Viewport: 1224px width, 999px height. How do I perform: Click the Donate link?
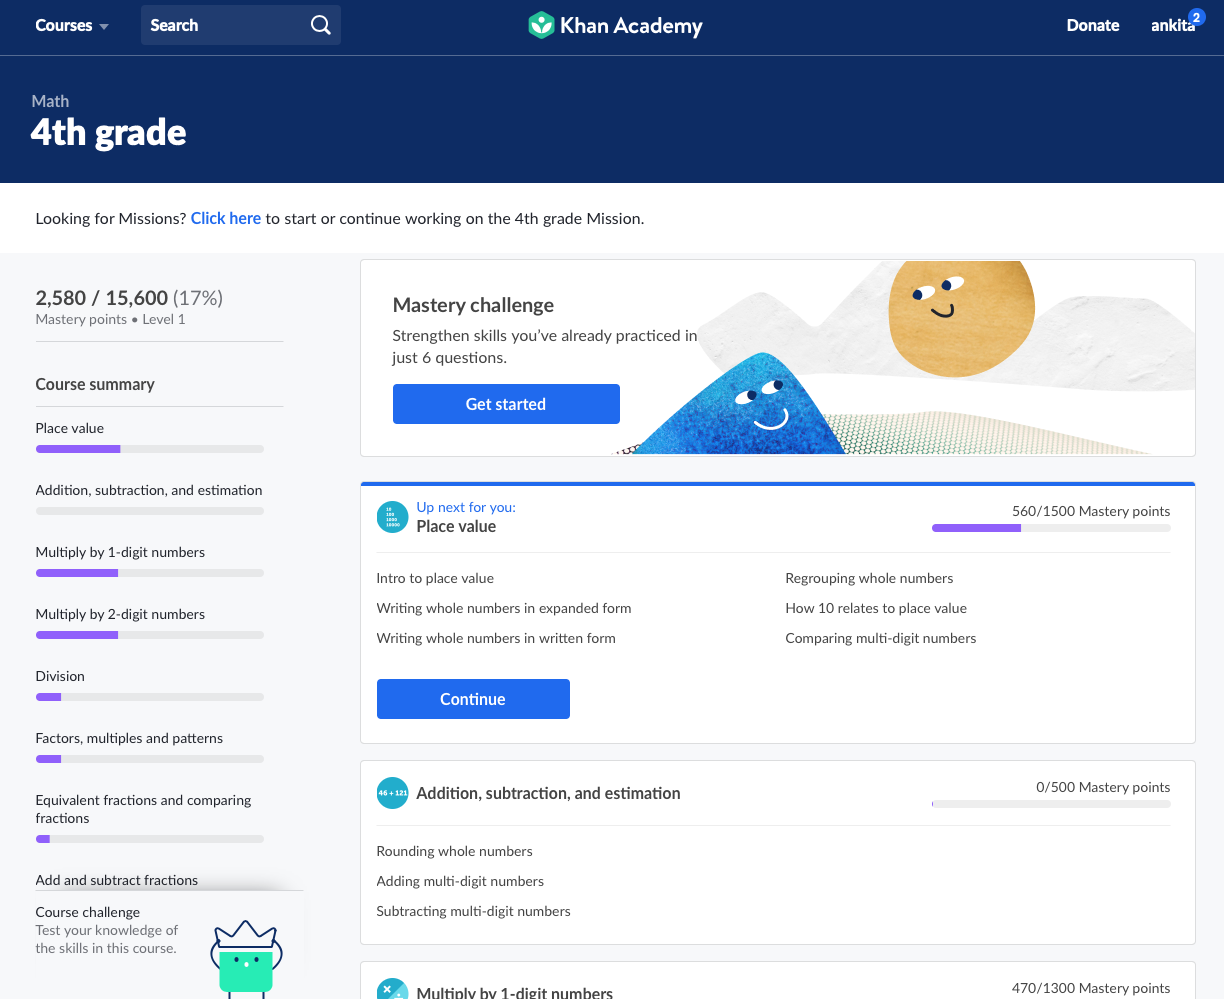point(1093,25)
